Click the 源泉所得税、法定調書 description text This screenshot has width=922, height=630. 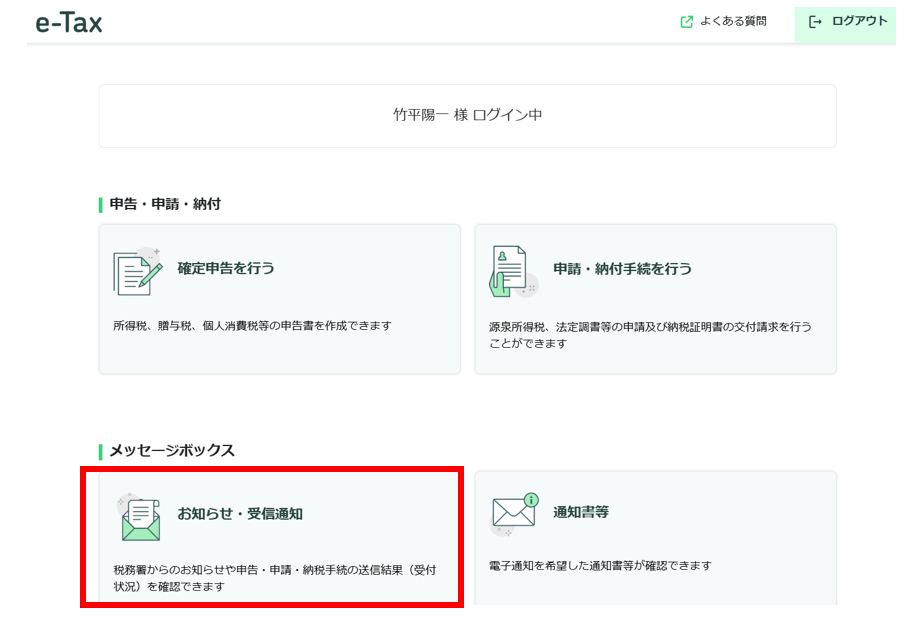(x=650, y=335)
